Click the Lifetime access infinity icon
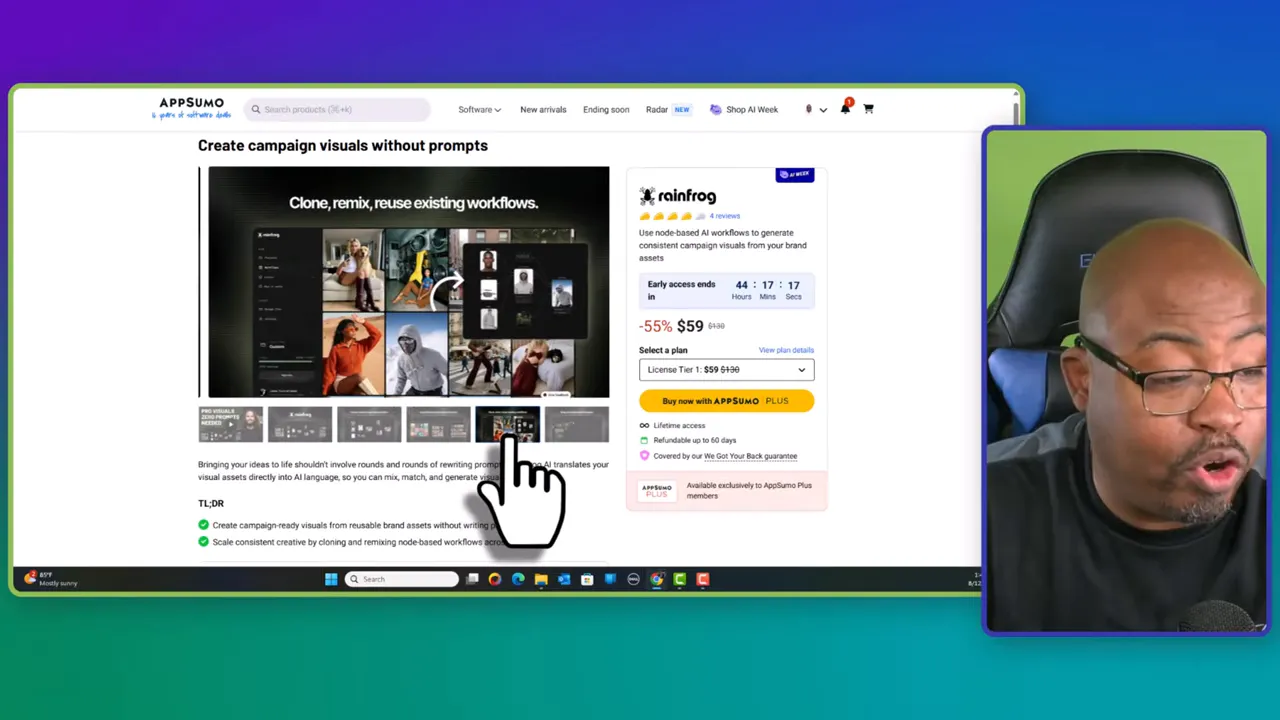This screenshot has height=720, width=1280. click(x=644, y=426)
